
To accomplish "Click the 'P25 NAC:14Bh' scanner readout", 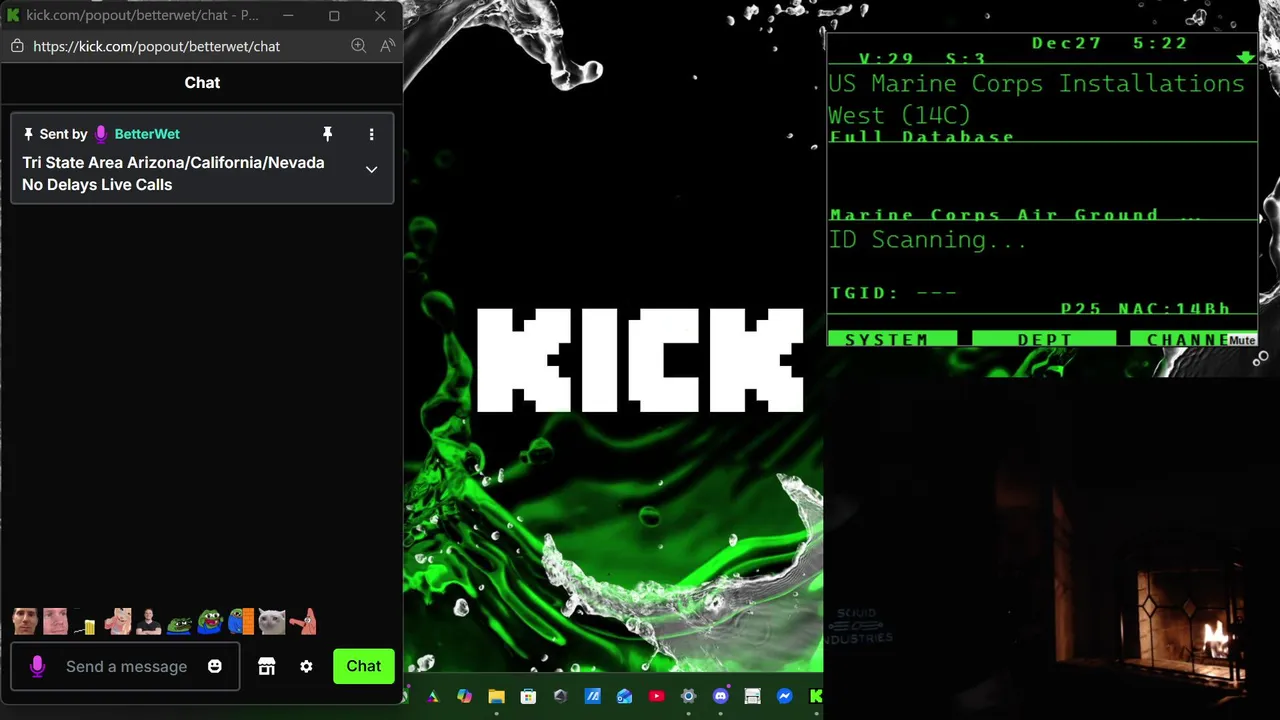I will (x=1145, y=308).
